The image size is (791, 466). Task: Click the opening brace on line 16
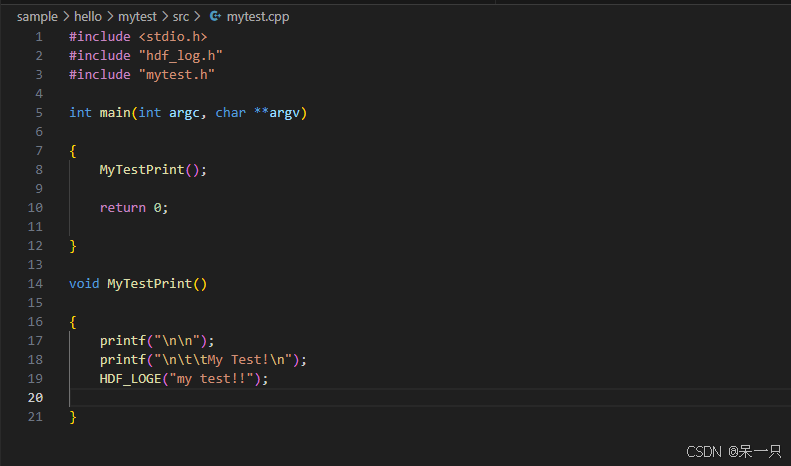click(x=73, y=321)
